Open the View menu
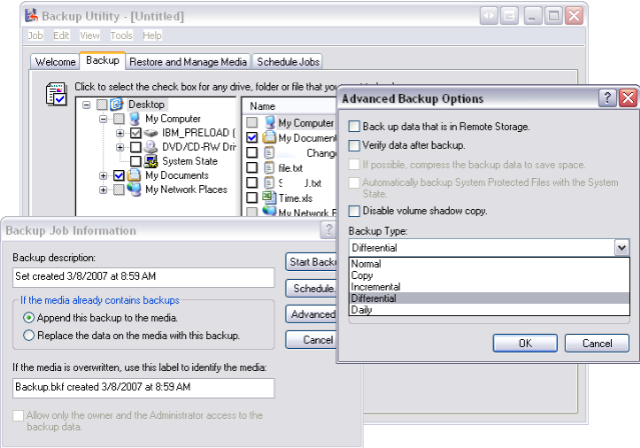The image size is (640, 448). [89, 35]
